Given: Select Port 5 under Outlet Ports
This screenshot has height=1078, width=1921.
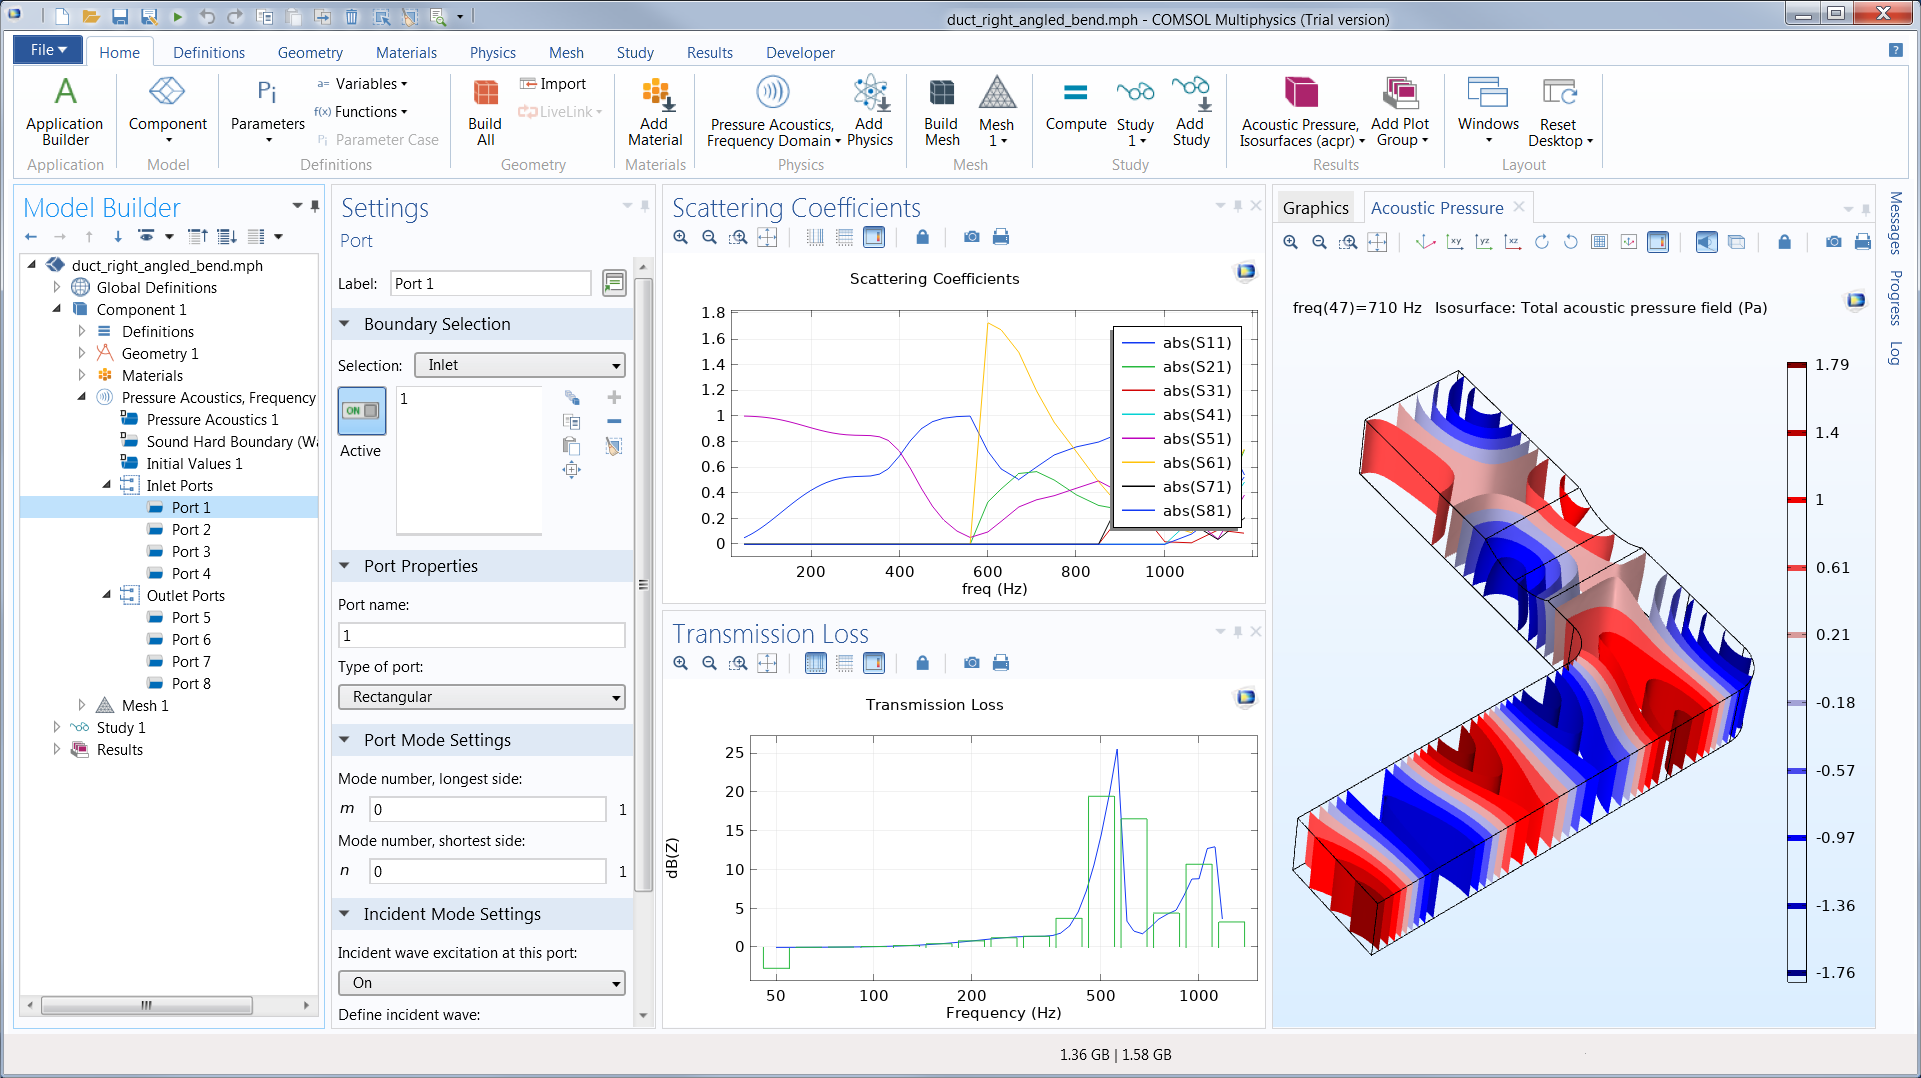Looking at the screenshot, I should [x=190, y=617].
